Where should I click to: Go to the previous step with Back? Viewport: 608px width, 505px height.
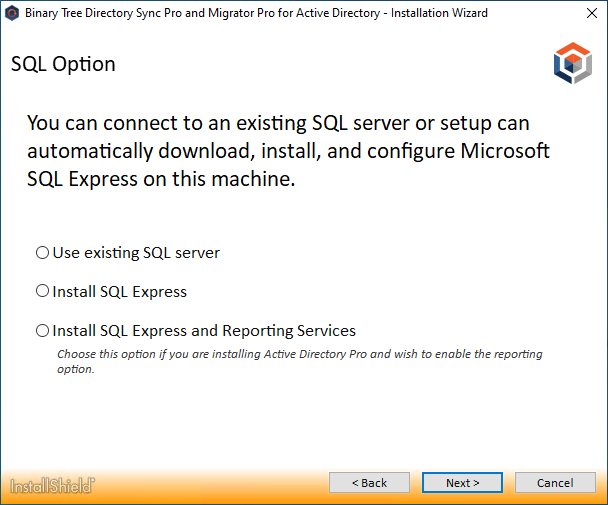[x=369, y=483]
